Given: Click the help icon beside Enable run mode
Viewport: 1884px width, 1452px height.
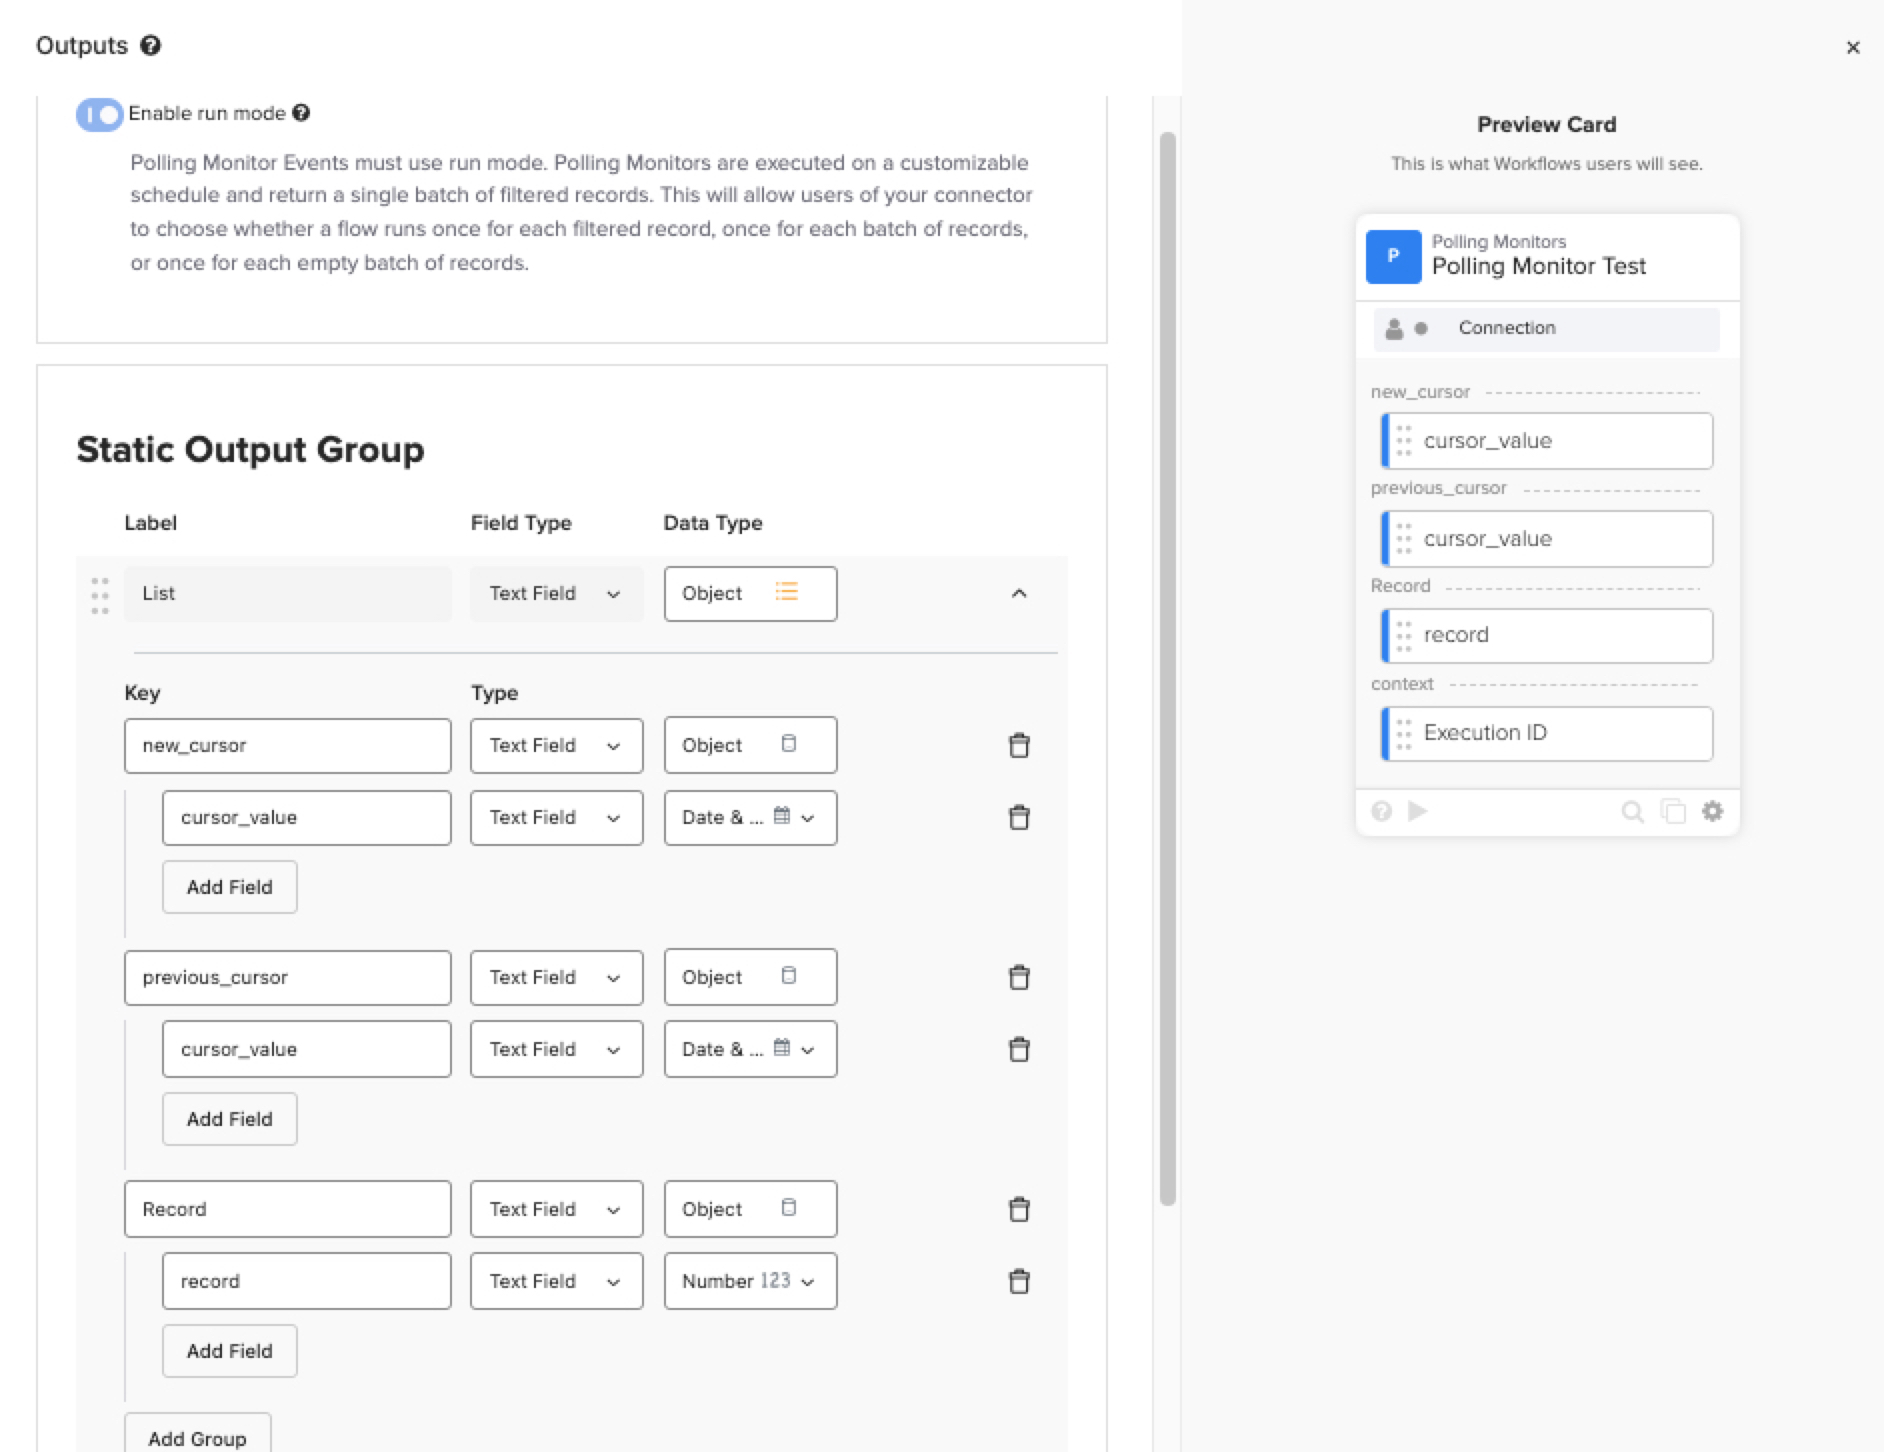Looking at the screenshot, I should tap(301, 113).
